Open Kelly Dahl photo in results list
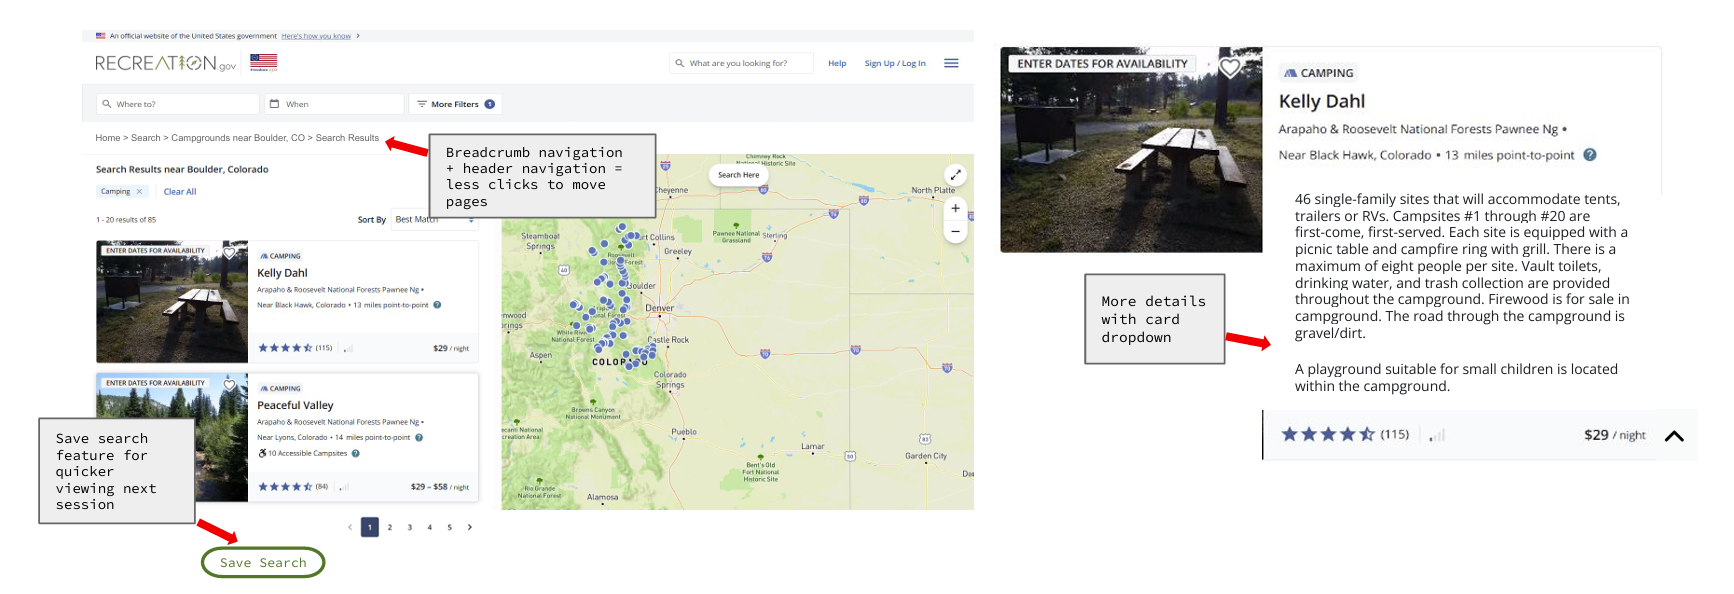Image resolution: width=1734 pixels, height=594 pixels. (x=172, y=301)
